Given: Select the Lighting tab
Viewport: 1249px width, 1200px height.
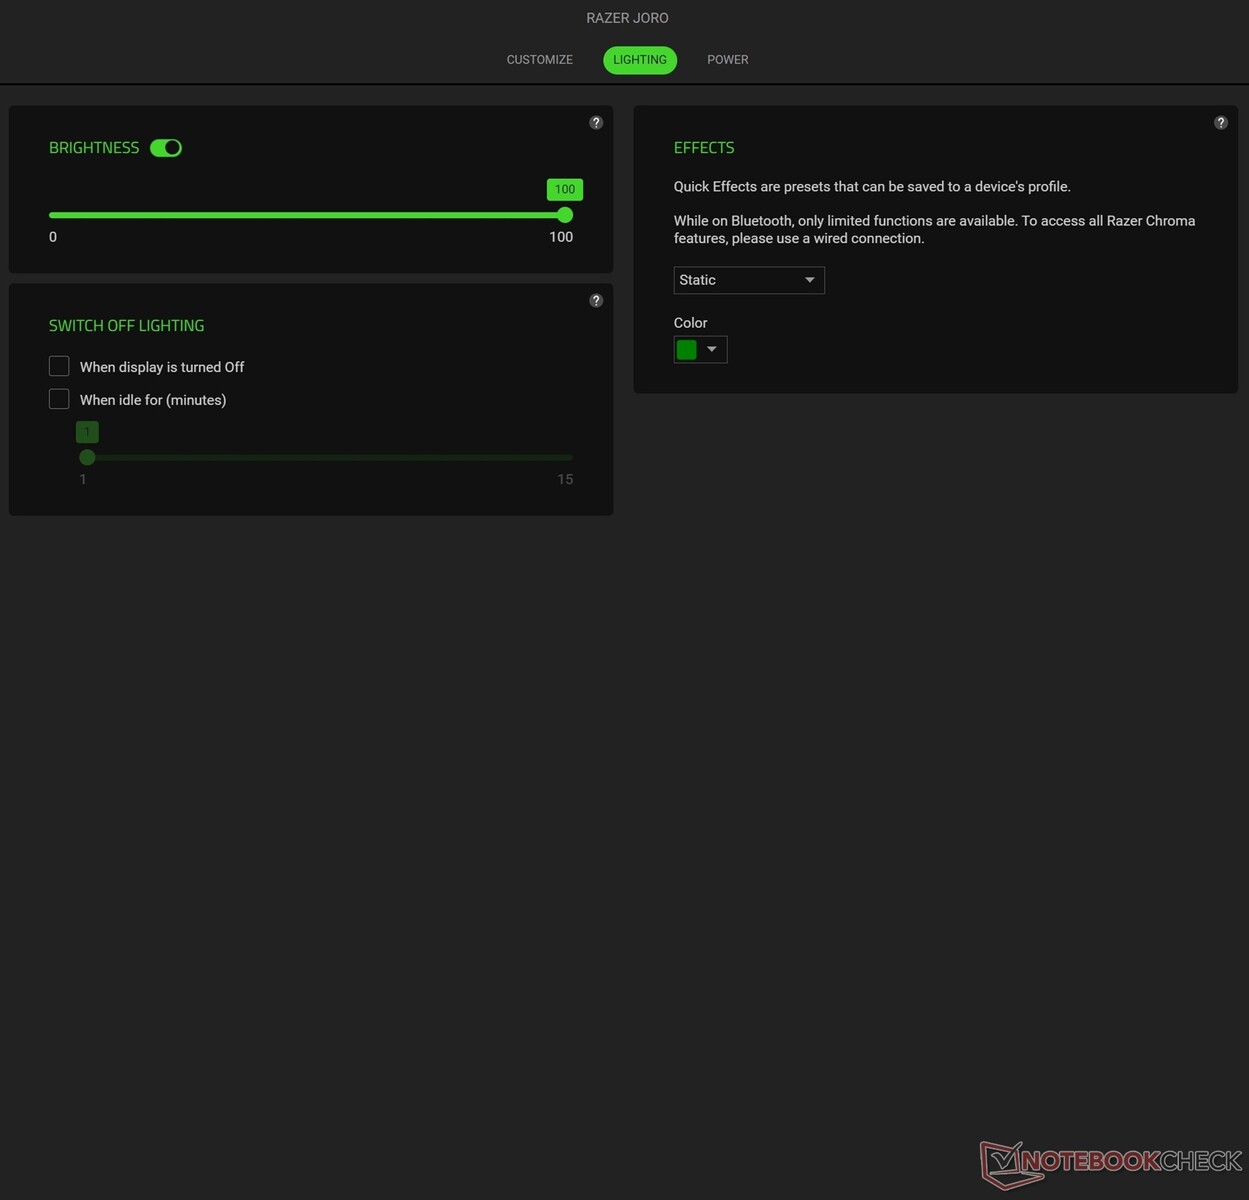Looking at the screenshot, I should pyautogui.click(x=640, y=60).
